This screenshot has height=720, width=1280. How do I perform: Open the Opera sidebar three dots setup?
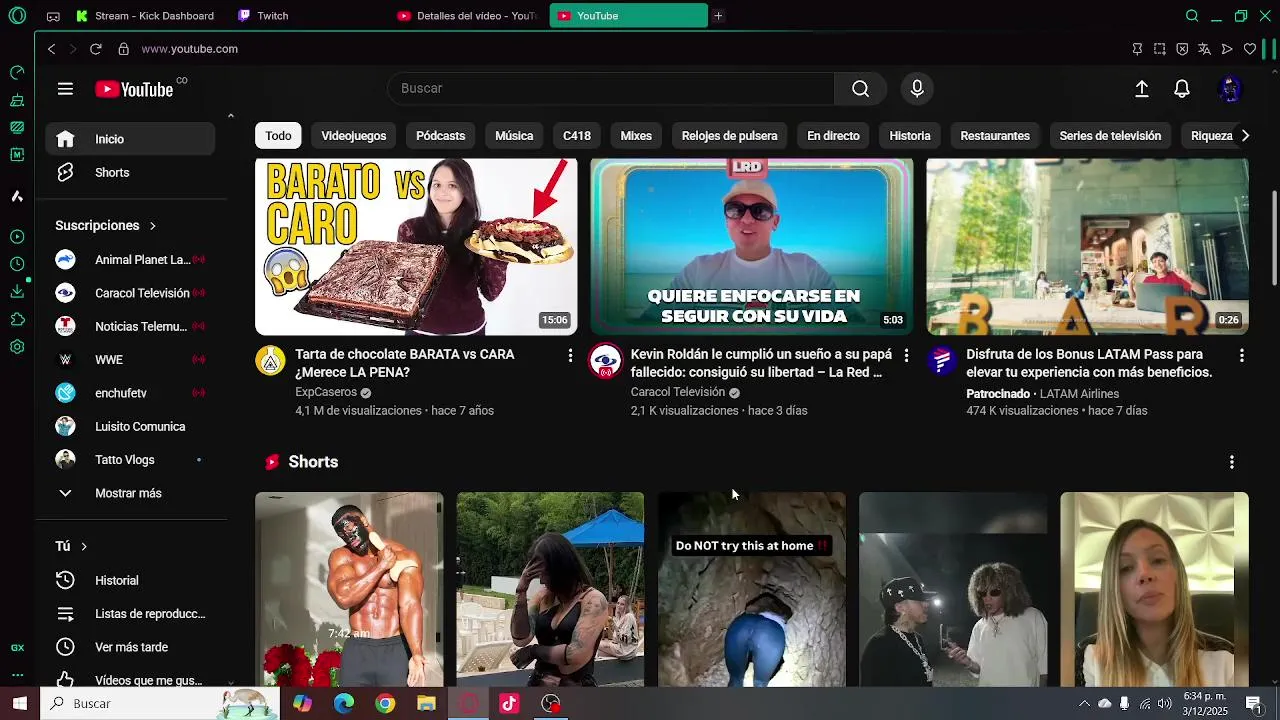[x=17, y=675]
